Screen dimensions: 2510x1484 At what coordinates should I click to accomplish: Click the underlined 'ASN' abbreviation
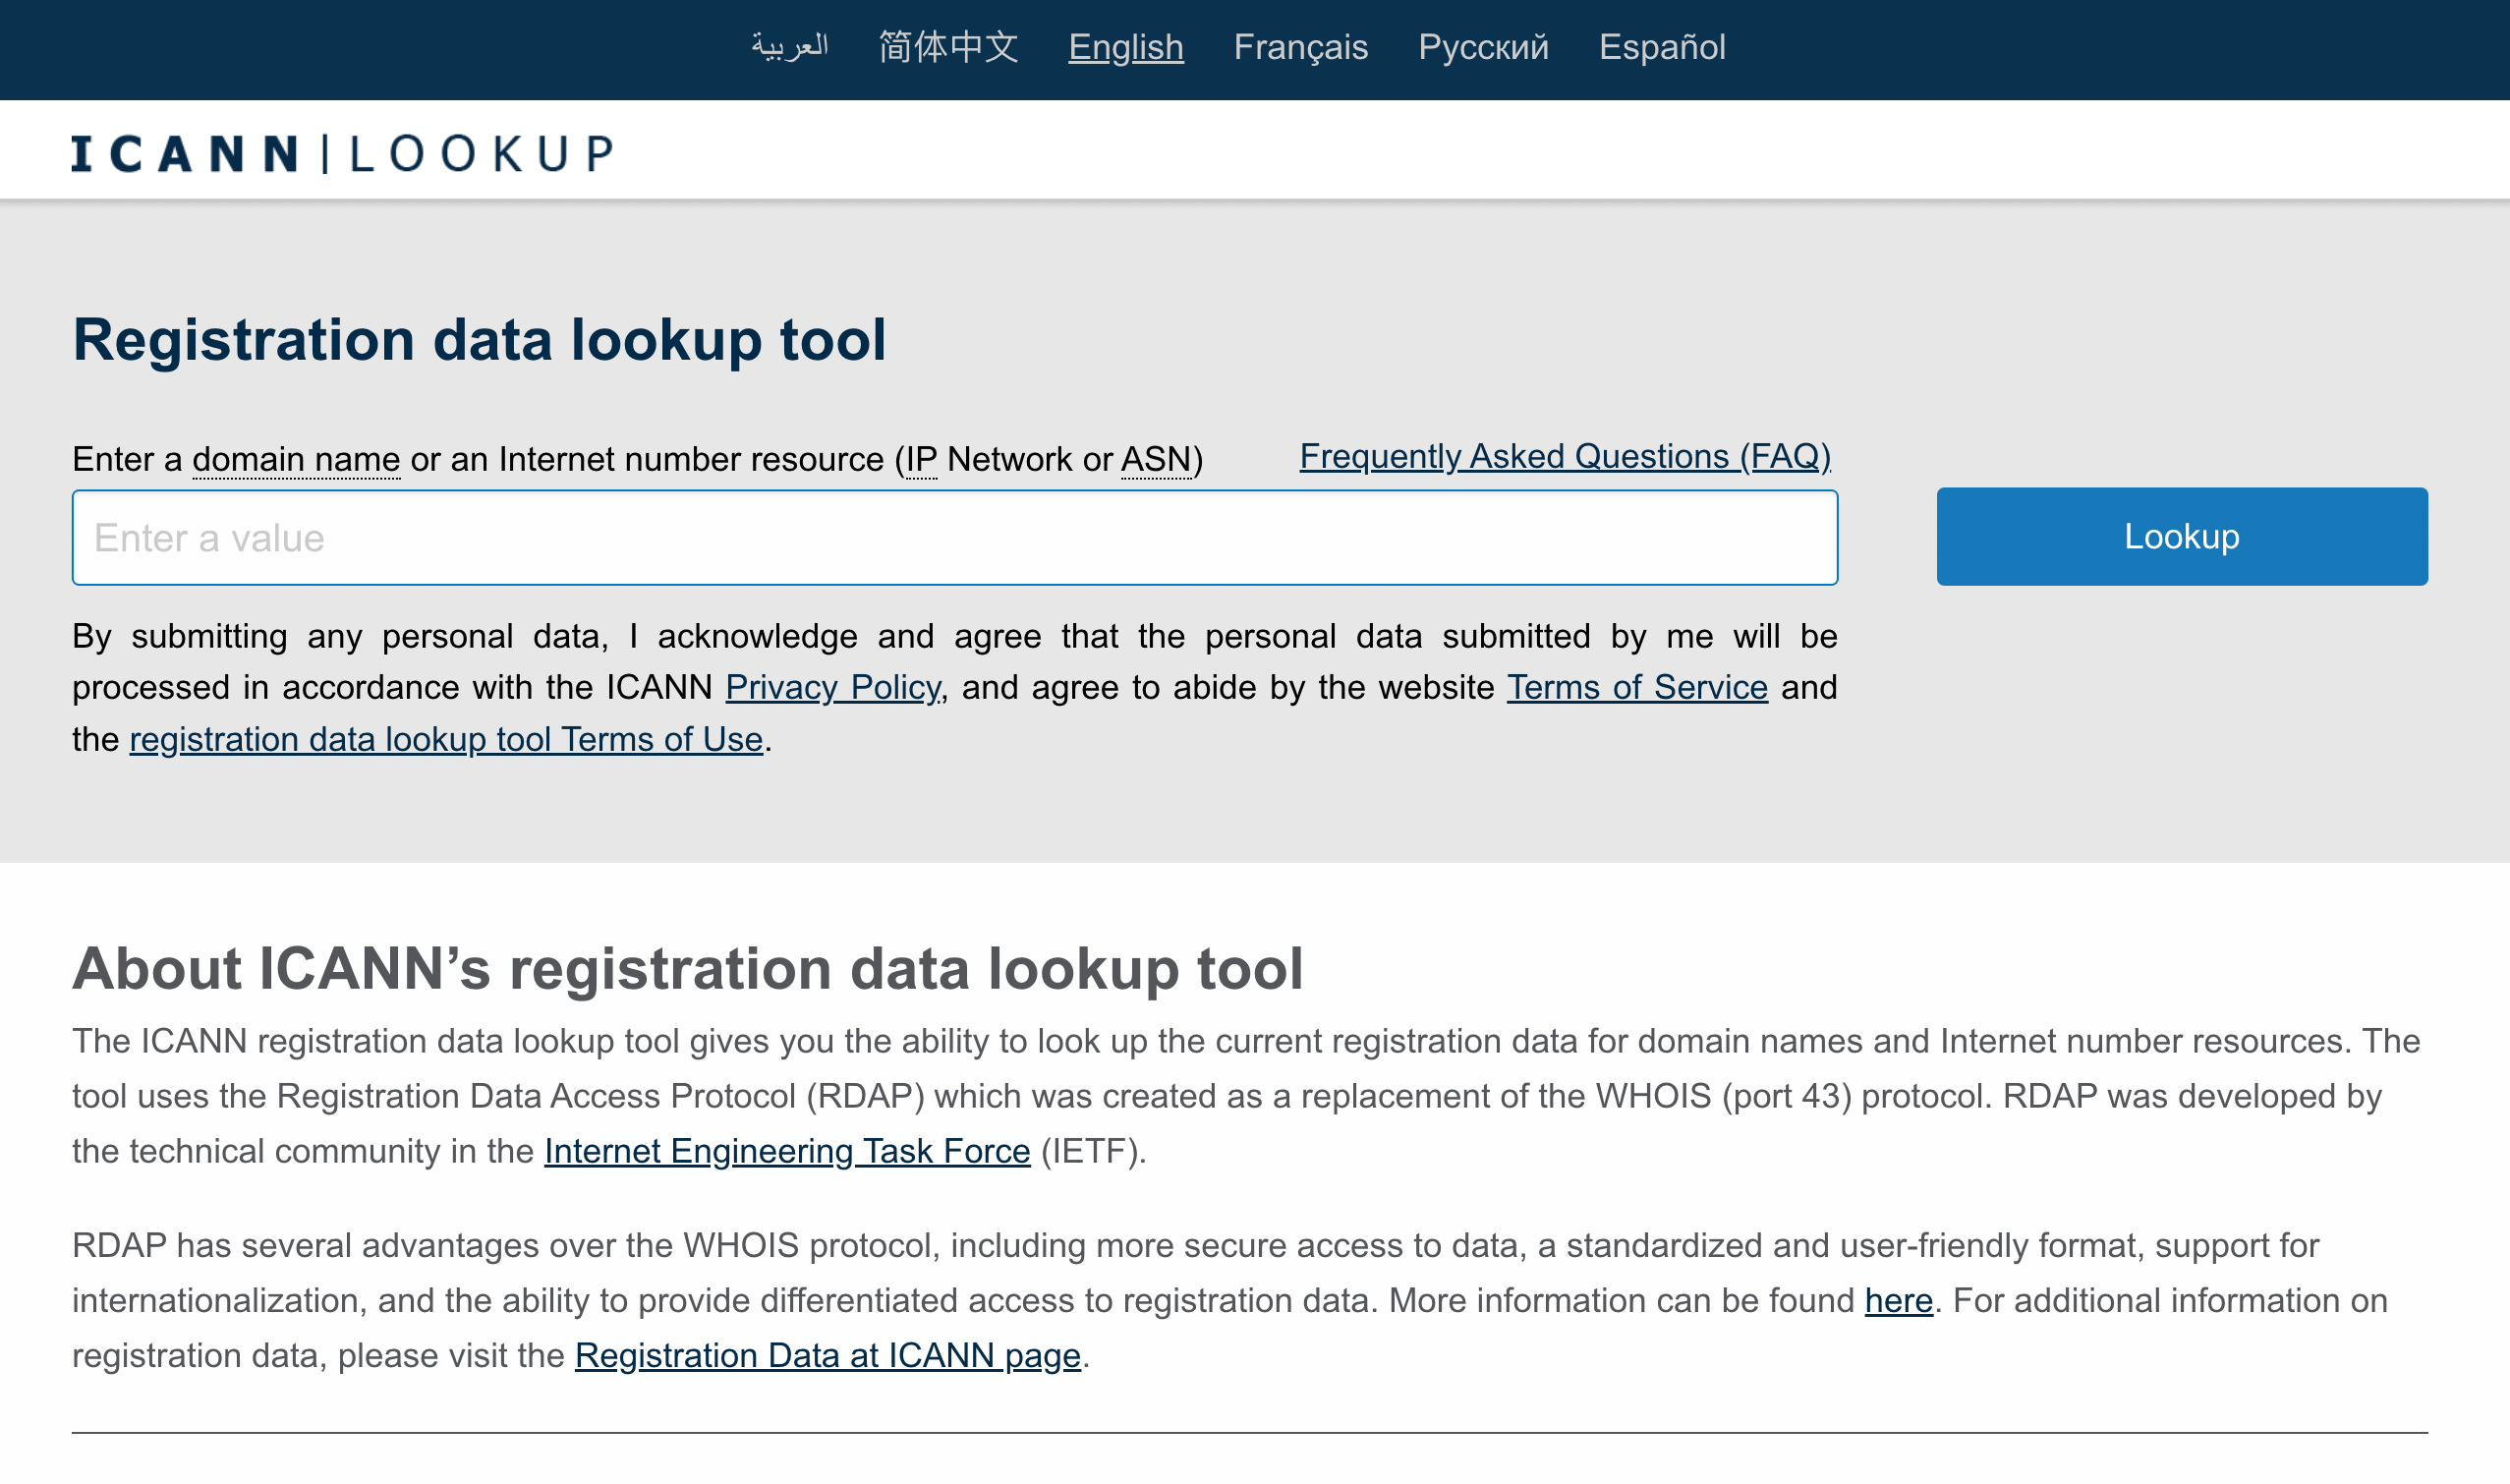[x=1155, y=459]
